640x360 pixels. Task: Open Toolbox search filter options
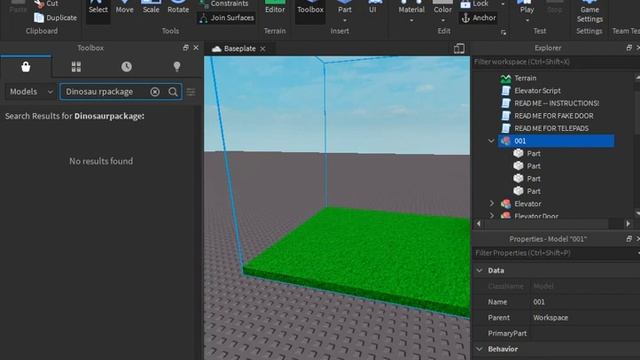191,92
